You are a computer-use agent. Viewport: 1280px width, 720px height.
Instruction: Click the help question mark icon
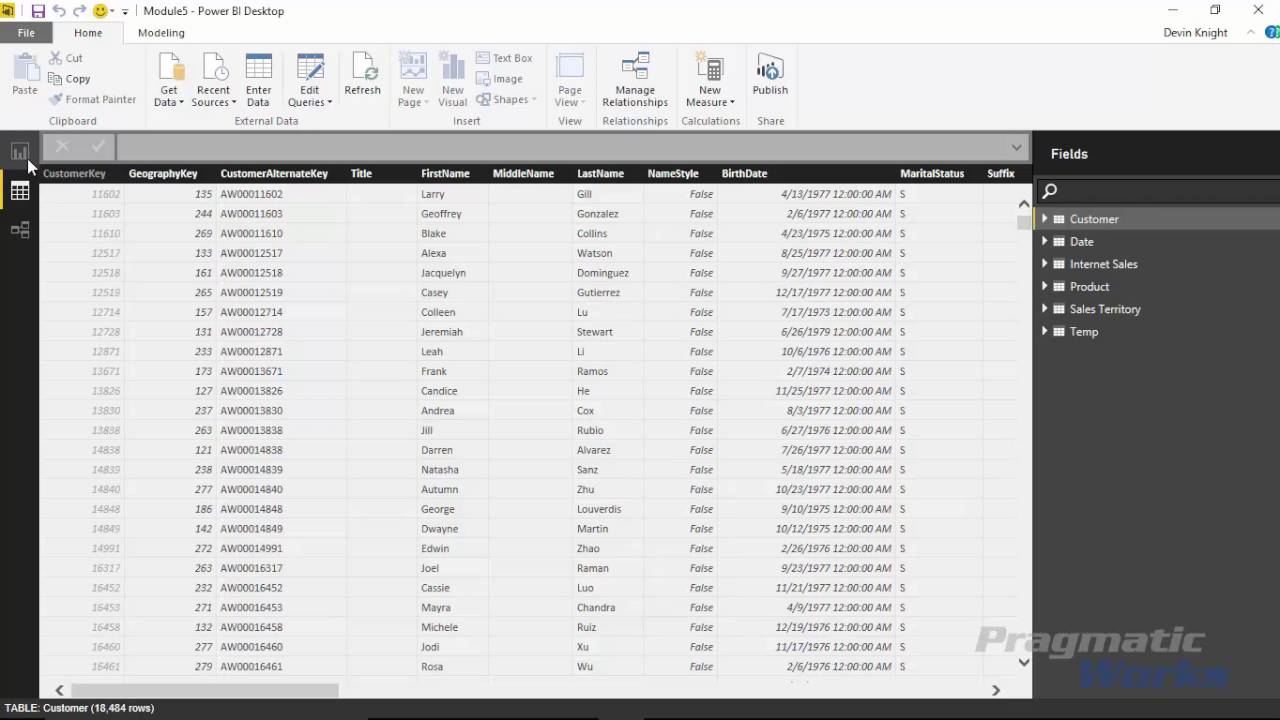(x=1273, y=32)
